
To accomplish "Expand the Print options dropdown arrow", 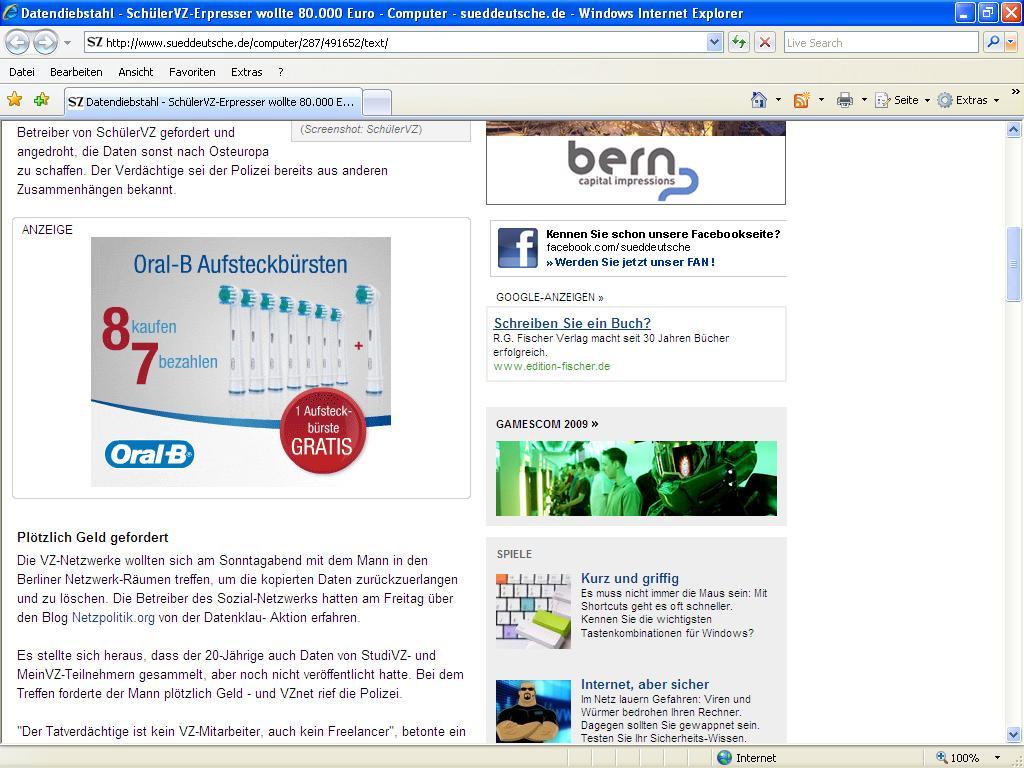I will click(x=864, y=100).
